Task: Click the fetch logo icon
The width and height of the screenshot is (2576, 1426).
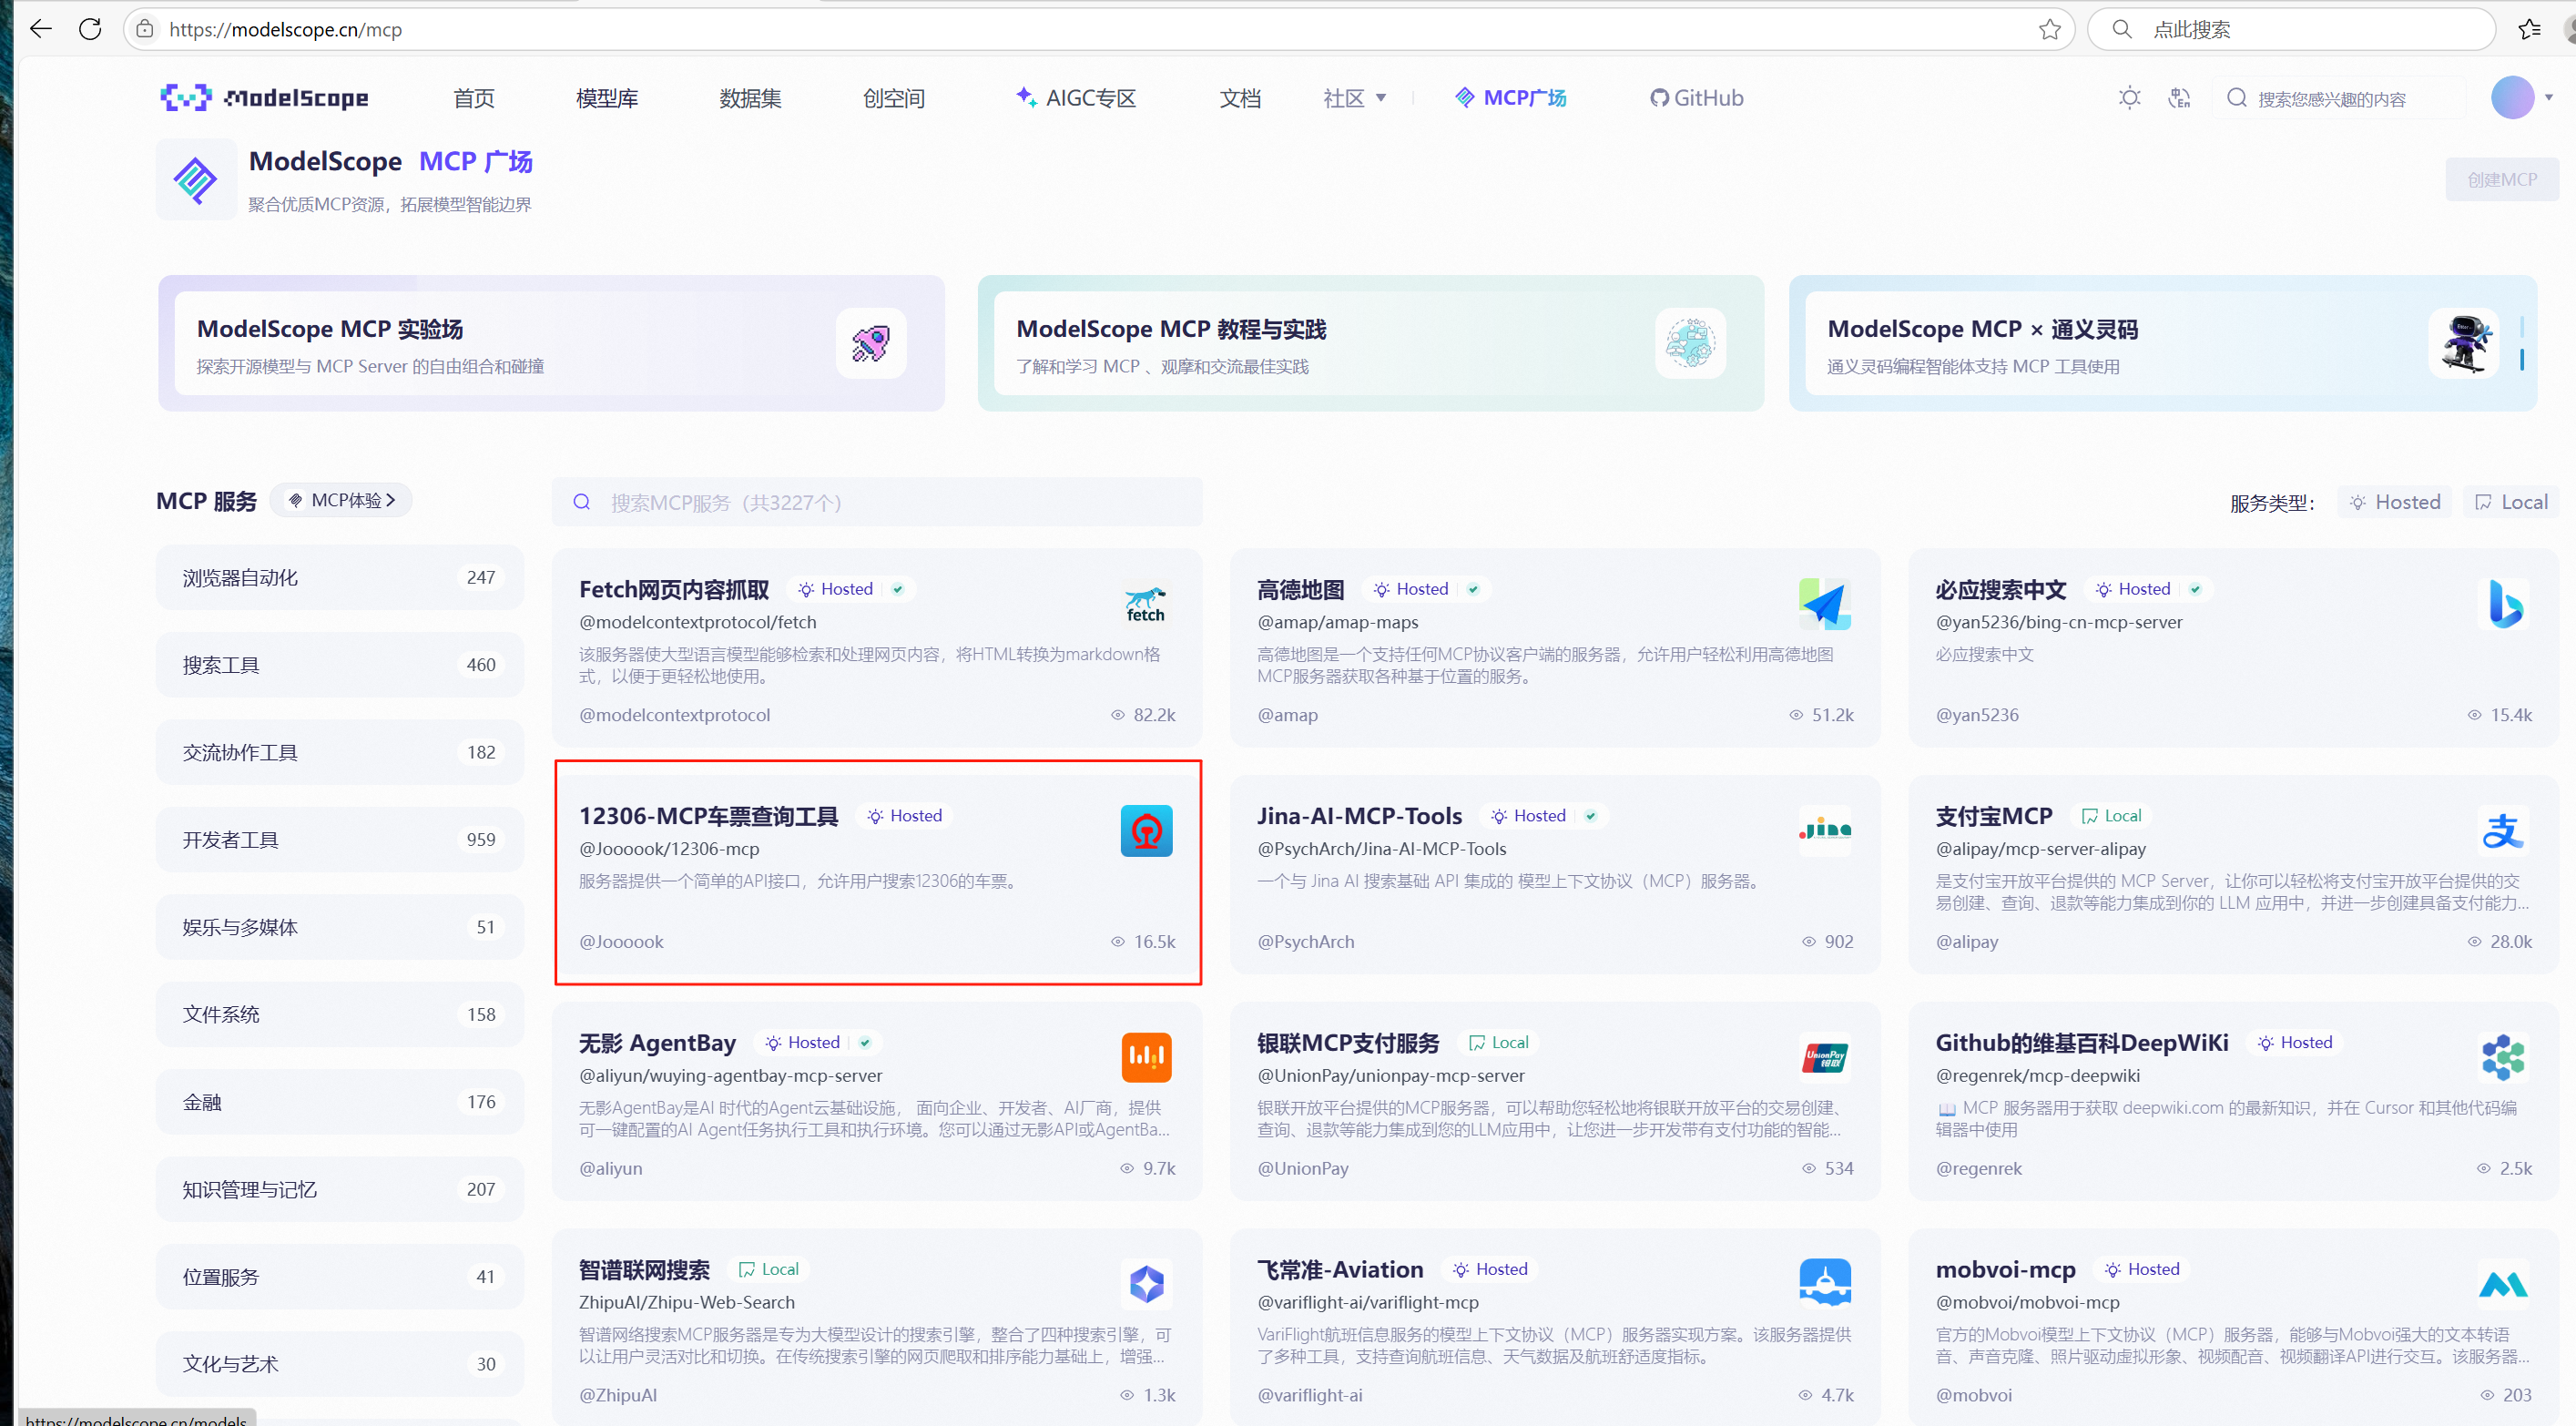Action: point(1146,604)
